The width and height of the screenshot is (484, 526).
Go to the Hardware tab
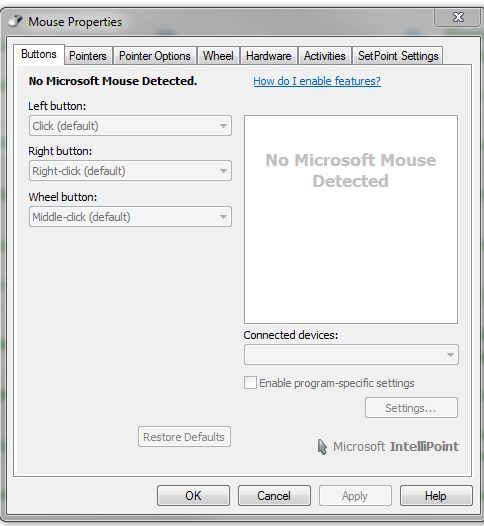point(269,56)
